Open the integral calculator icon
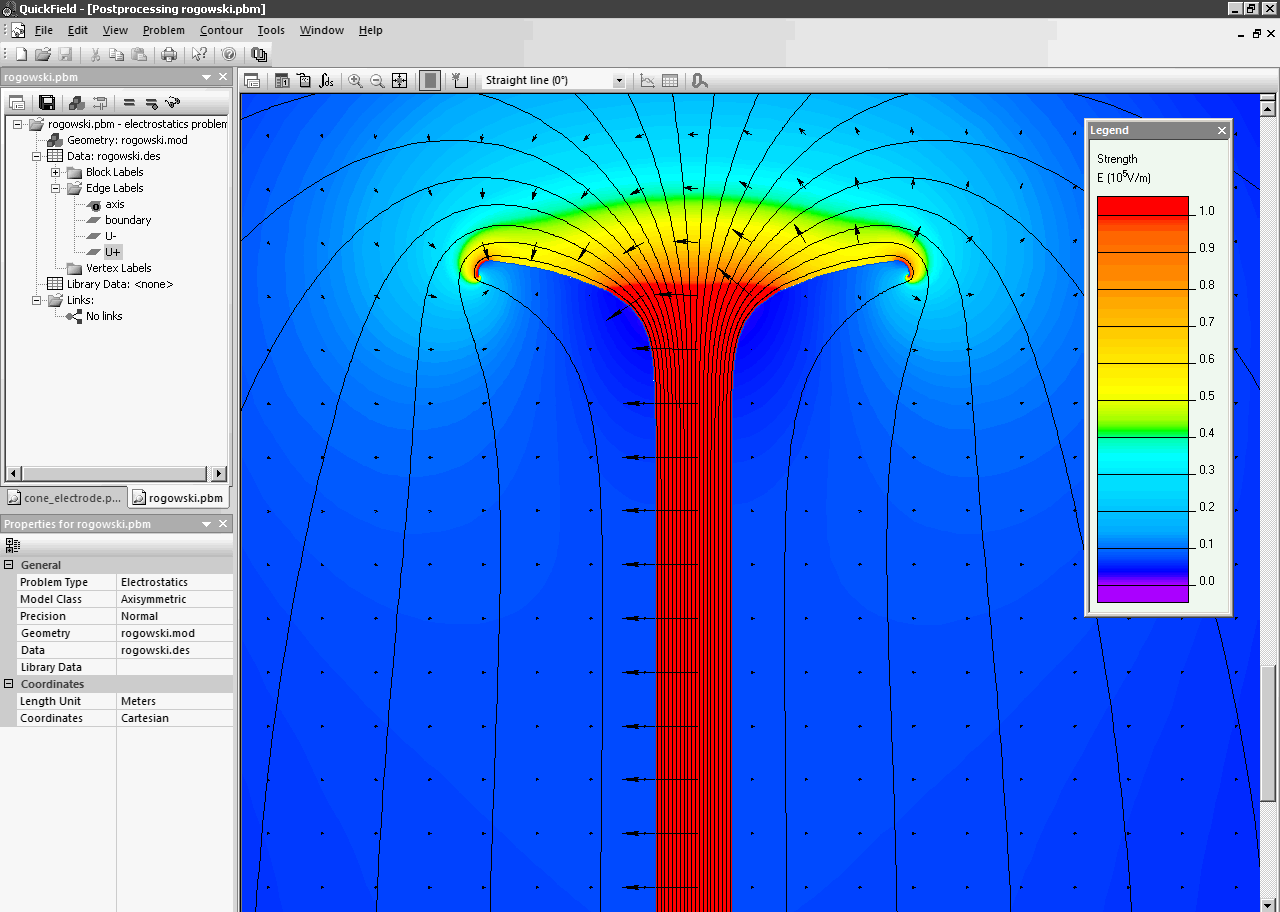The height and width of the screenshot is (912, 1280). tap(327, 81)
